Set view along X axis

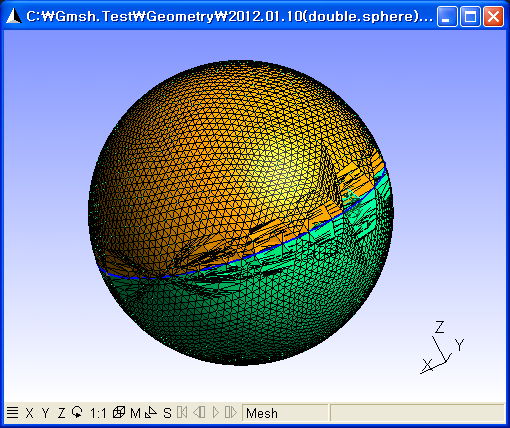pyautogui.click(x=29, y=413)
